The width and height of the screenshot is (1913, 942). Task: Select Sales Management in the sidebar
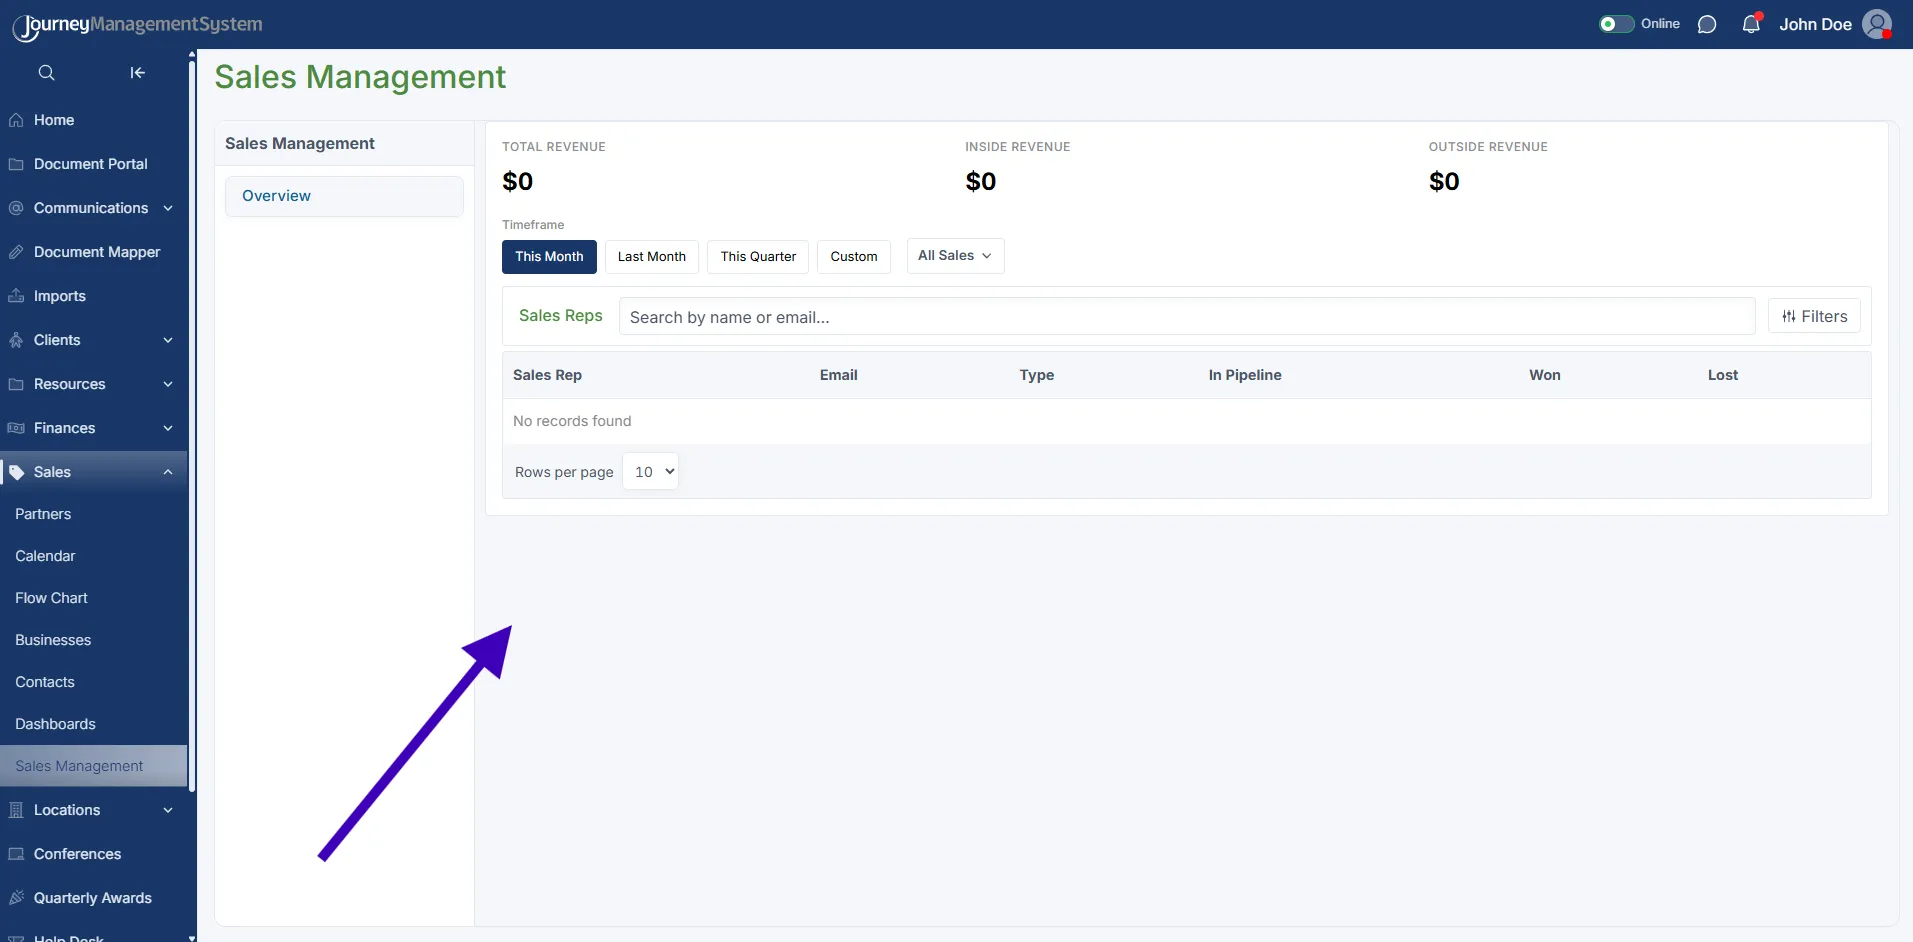point(93,766)
